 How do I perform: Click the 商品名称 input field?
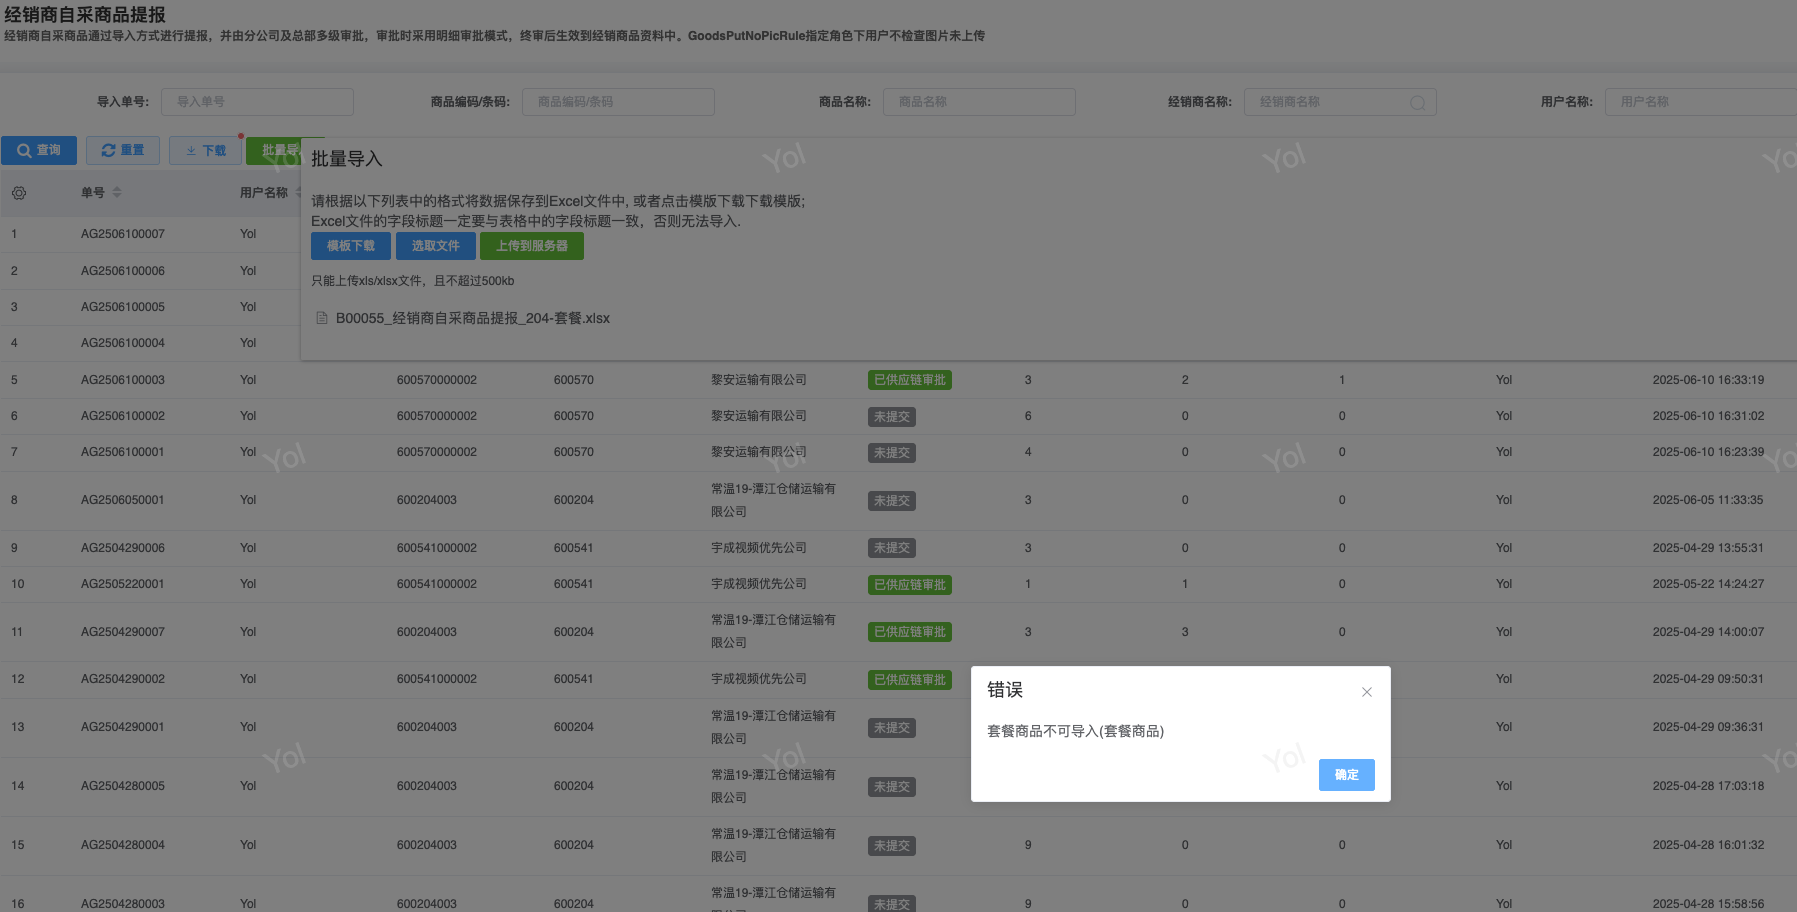979,102
